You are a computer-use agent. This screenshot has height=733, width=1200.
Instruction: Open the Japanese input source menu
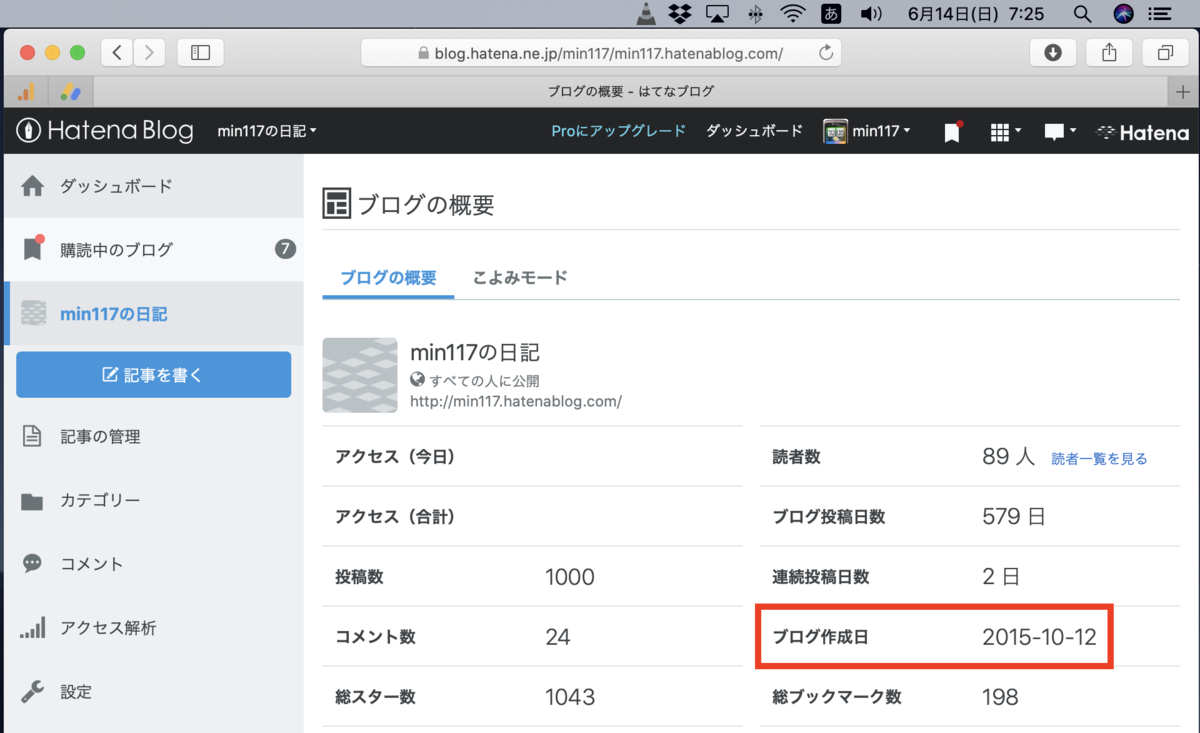point(830,14)
